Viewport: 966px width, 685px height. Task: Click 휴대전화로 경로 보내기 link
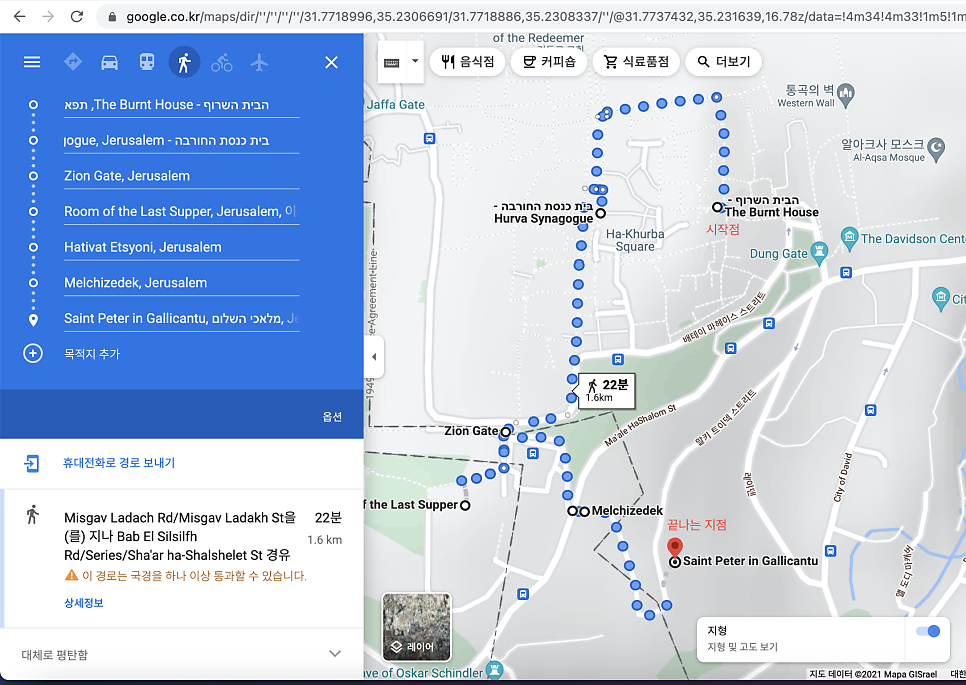119,463
